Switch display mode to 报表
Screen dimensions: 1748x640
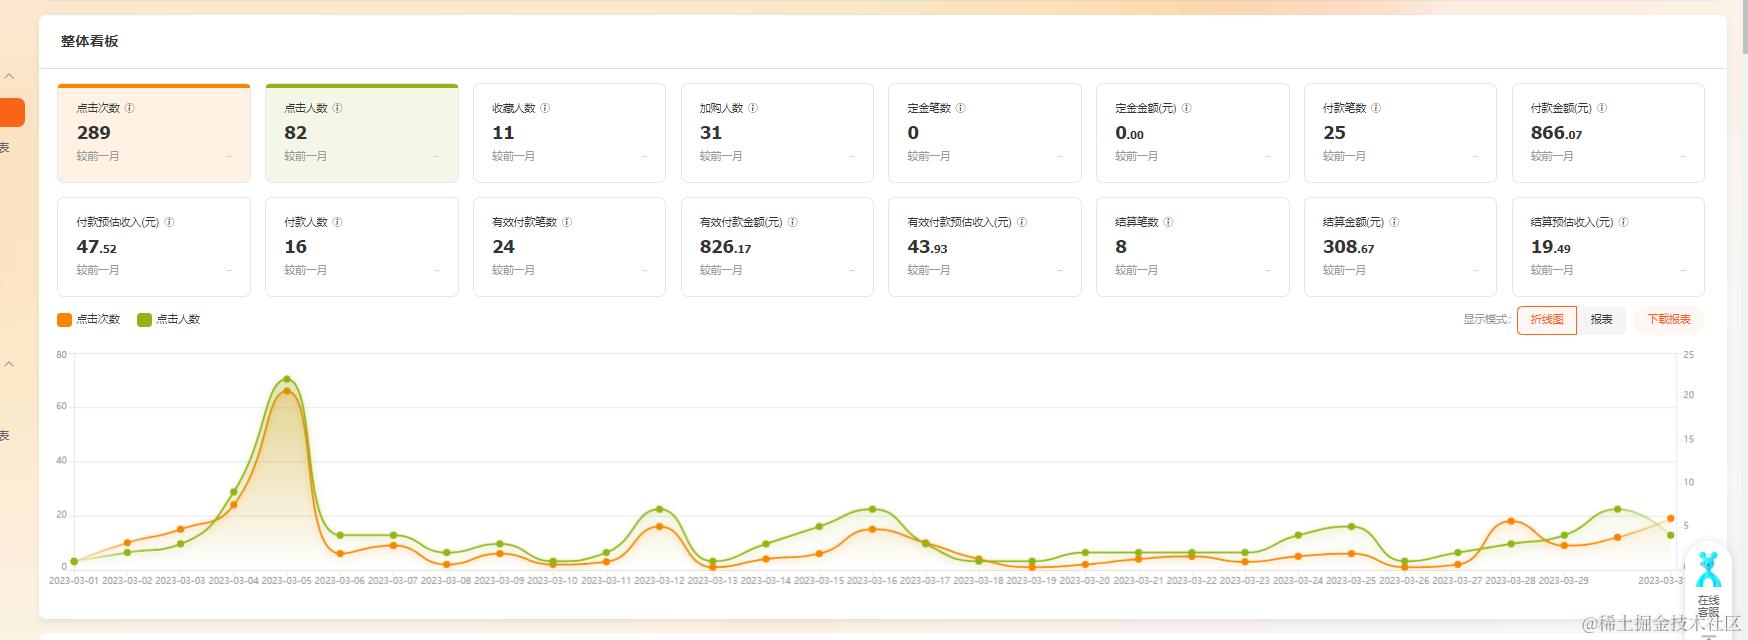(x=1602, y=320)
